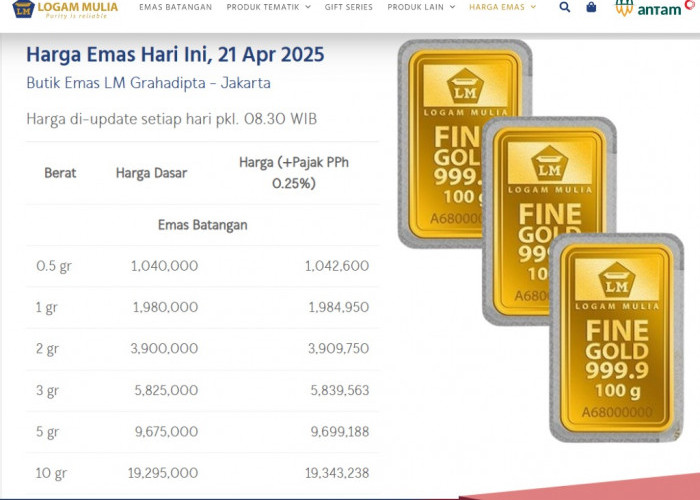Open the Produk Lain menu
Viewport: 700px width, 500px height.
pos(416,7)
